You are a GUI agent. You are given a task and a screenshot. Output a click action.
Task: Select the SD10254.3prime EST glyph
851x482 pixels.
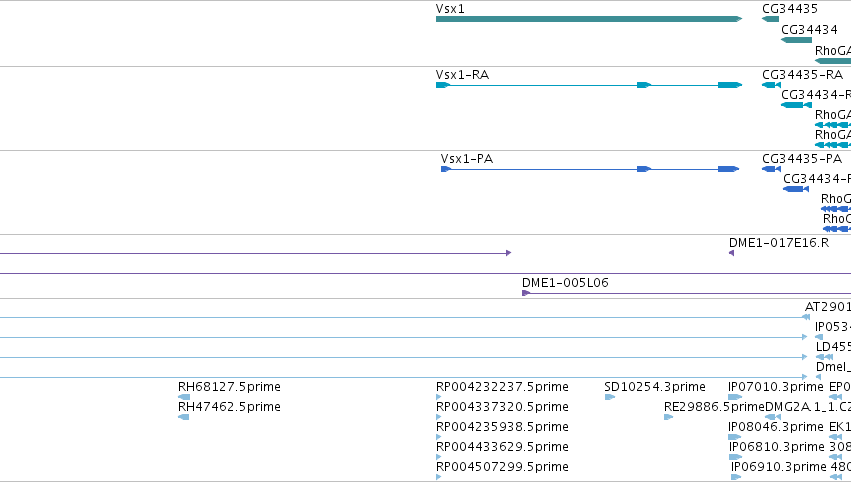pos(609,397)
